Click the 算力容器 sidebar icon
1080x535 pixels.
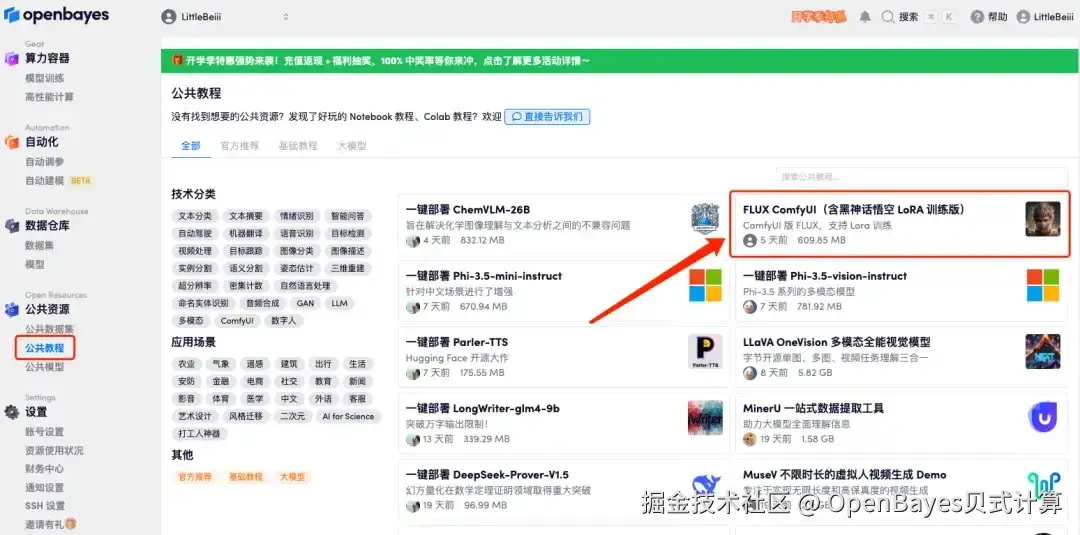point(12,59)
